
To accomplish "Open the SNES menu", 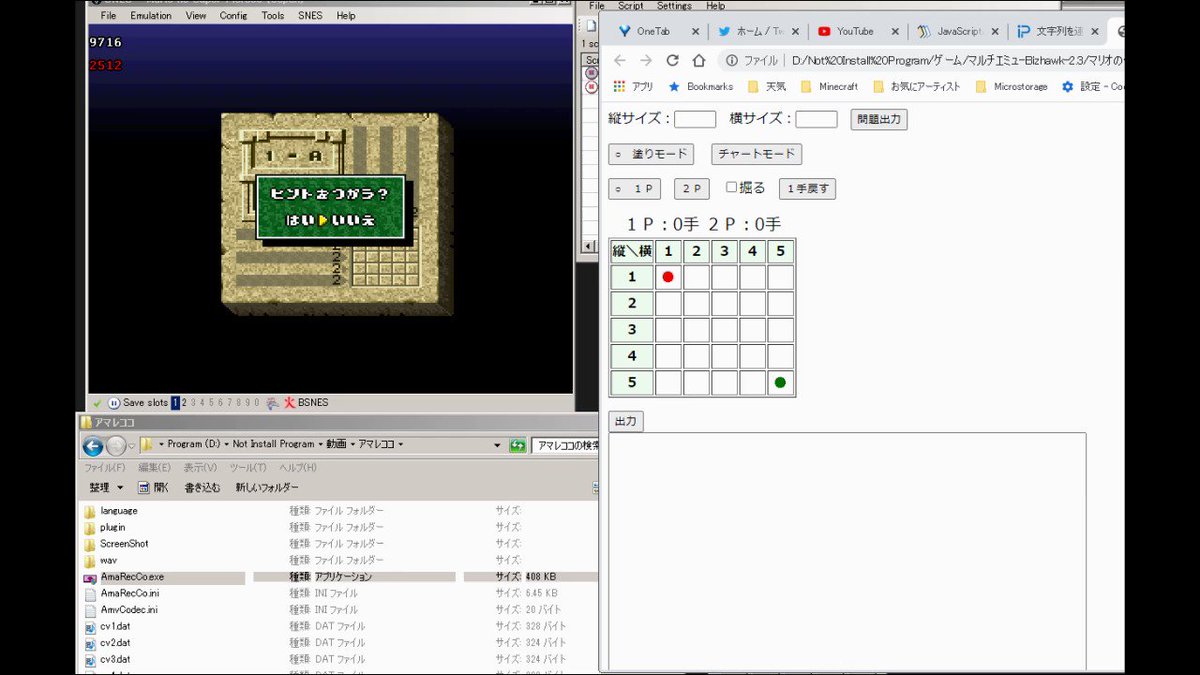I will pyautogui.click(x=310, y=16).
